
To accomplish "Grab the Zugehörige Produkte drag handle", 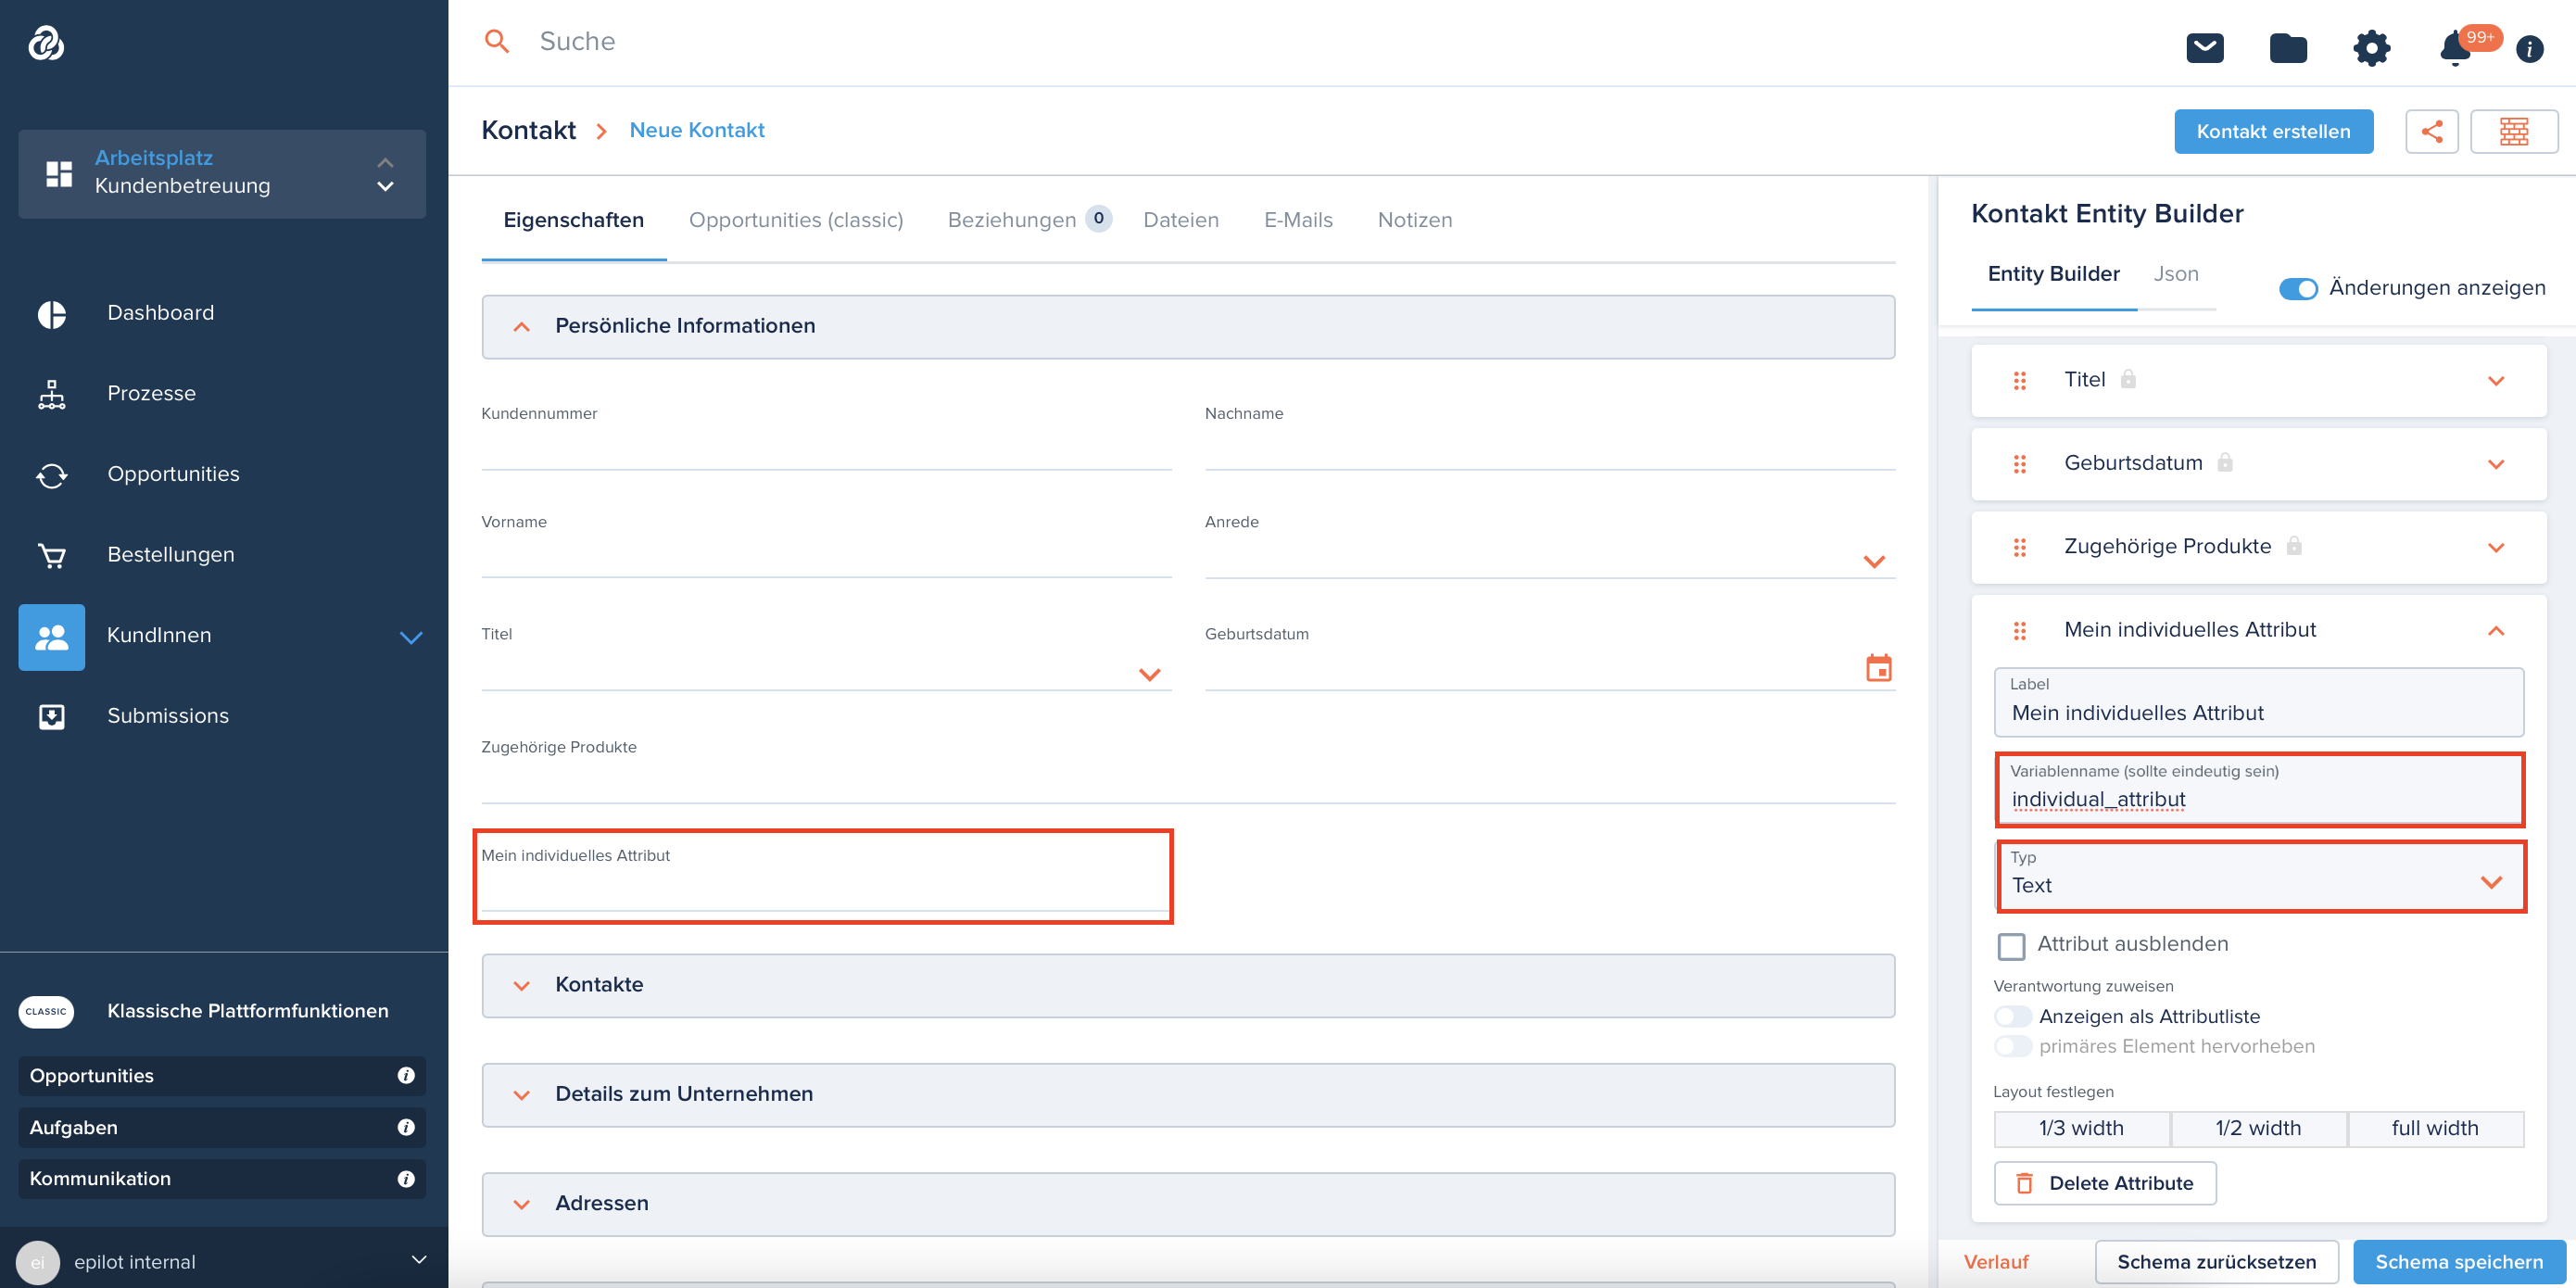I will (x=2019, y=547).
